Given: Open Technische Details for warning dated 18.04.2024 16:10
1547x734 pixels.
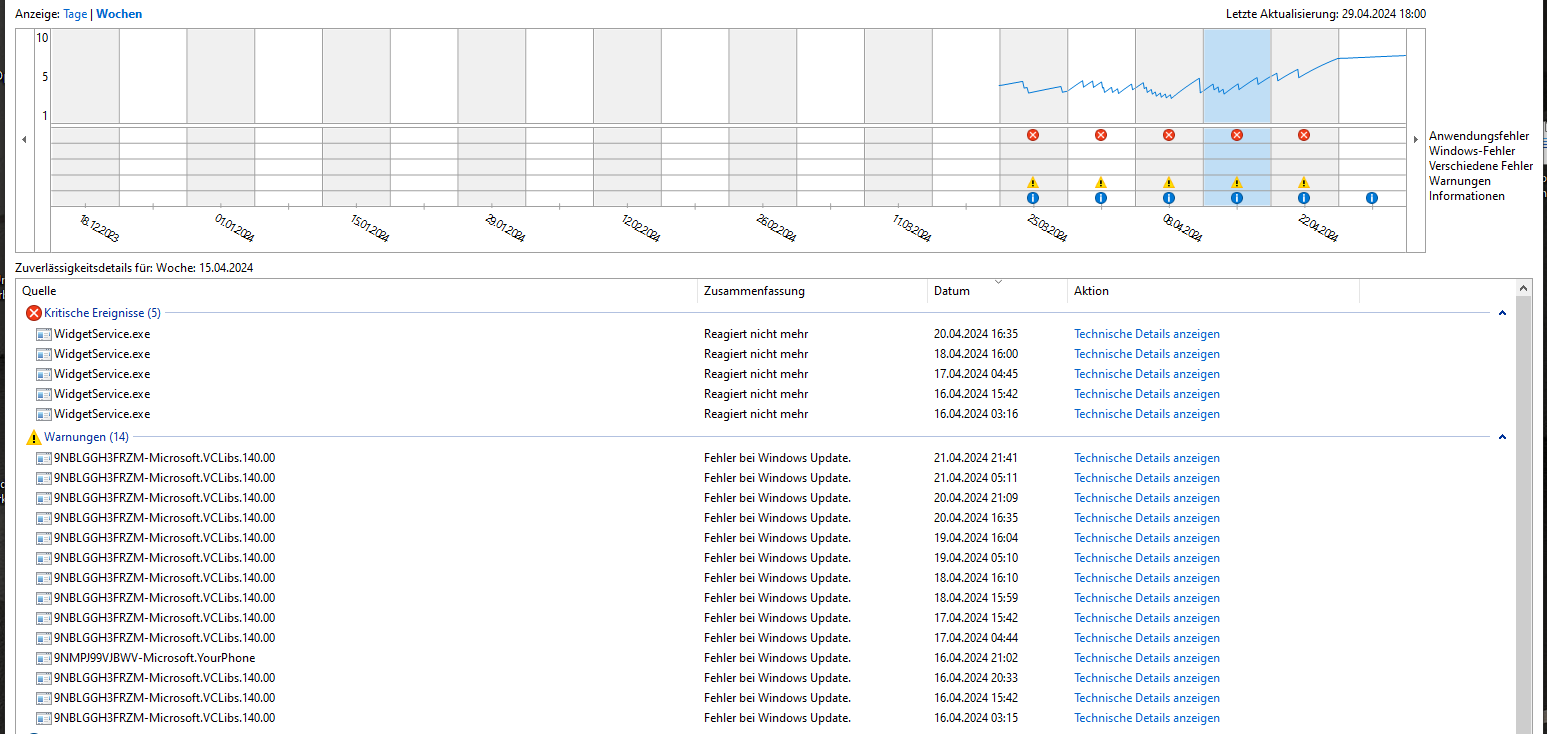Looking at the screenshot, I should (1147, 578).
